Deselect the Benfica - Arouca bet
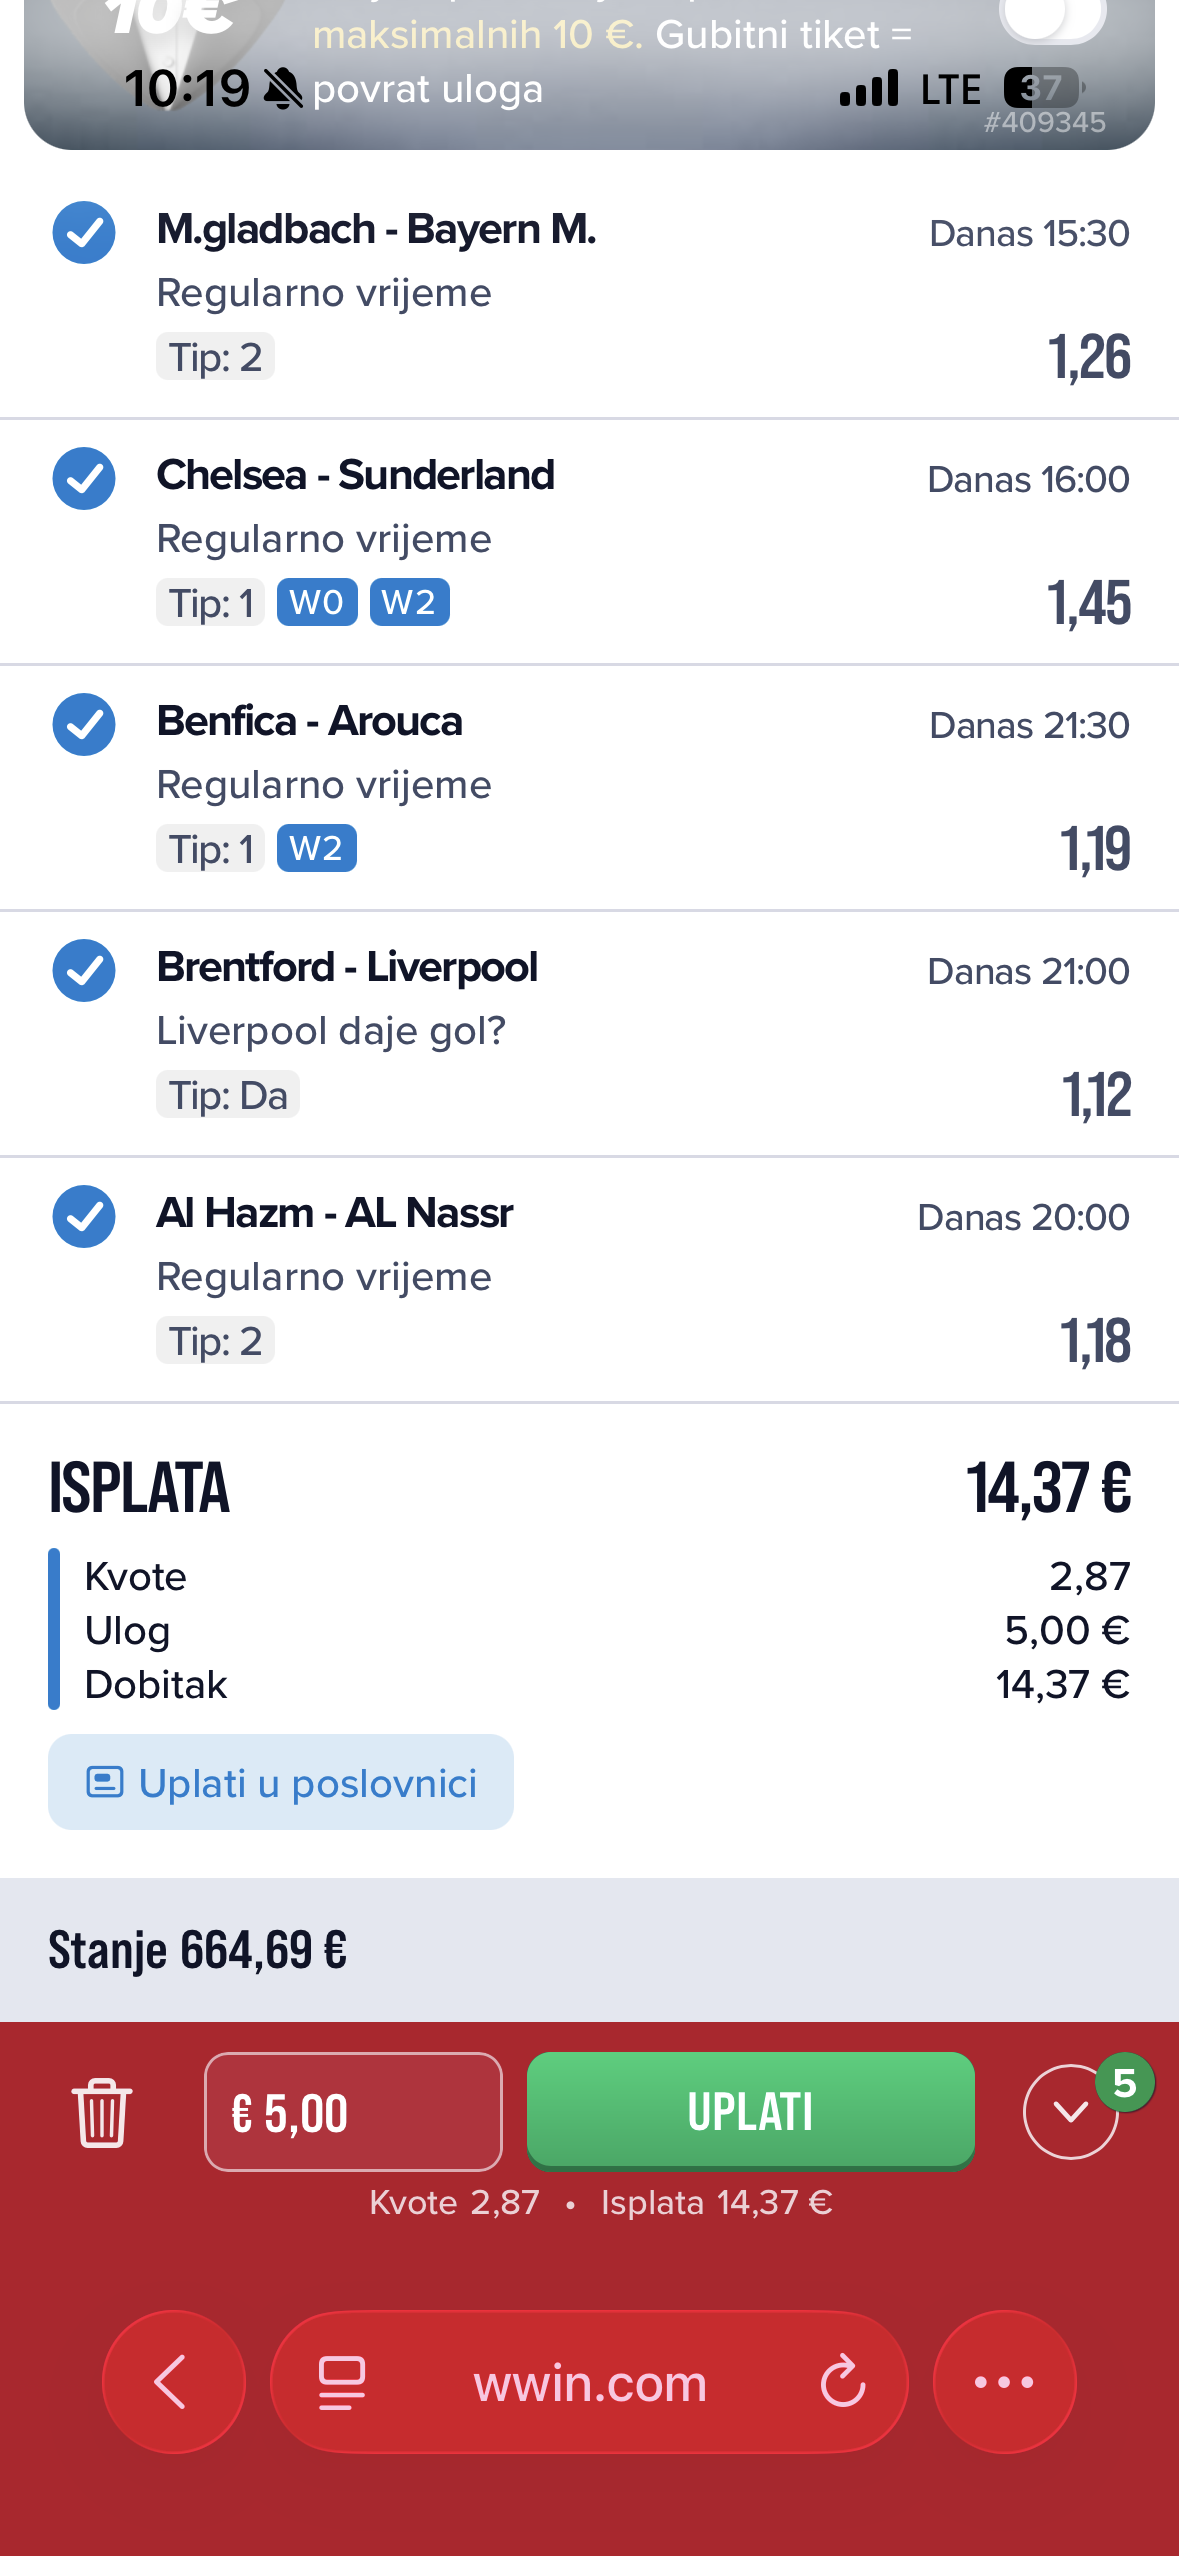This screenshot has height=2556, width=1179. [84, 725]
